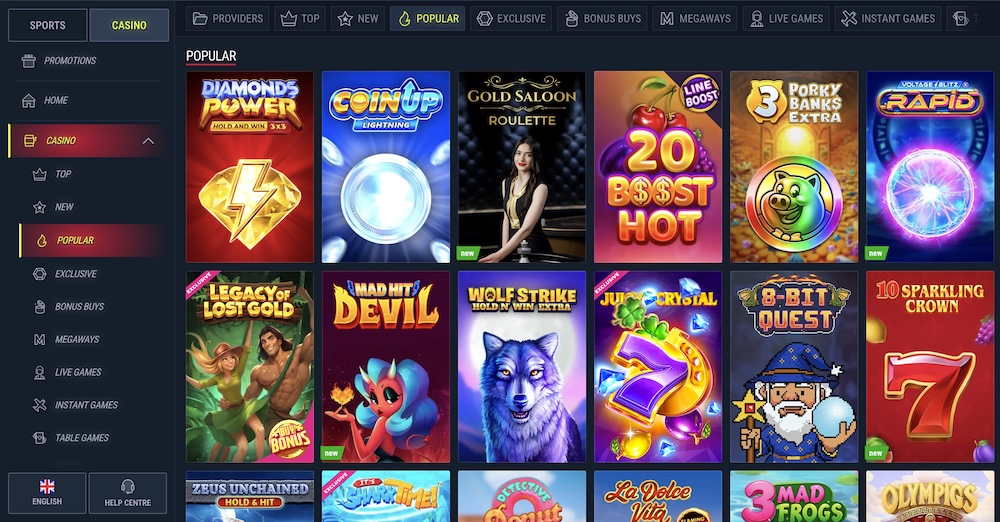Open Table Games via its sidebar icon
Screen dimensions: 1000x522
[40, 438]
